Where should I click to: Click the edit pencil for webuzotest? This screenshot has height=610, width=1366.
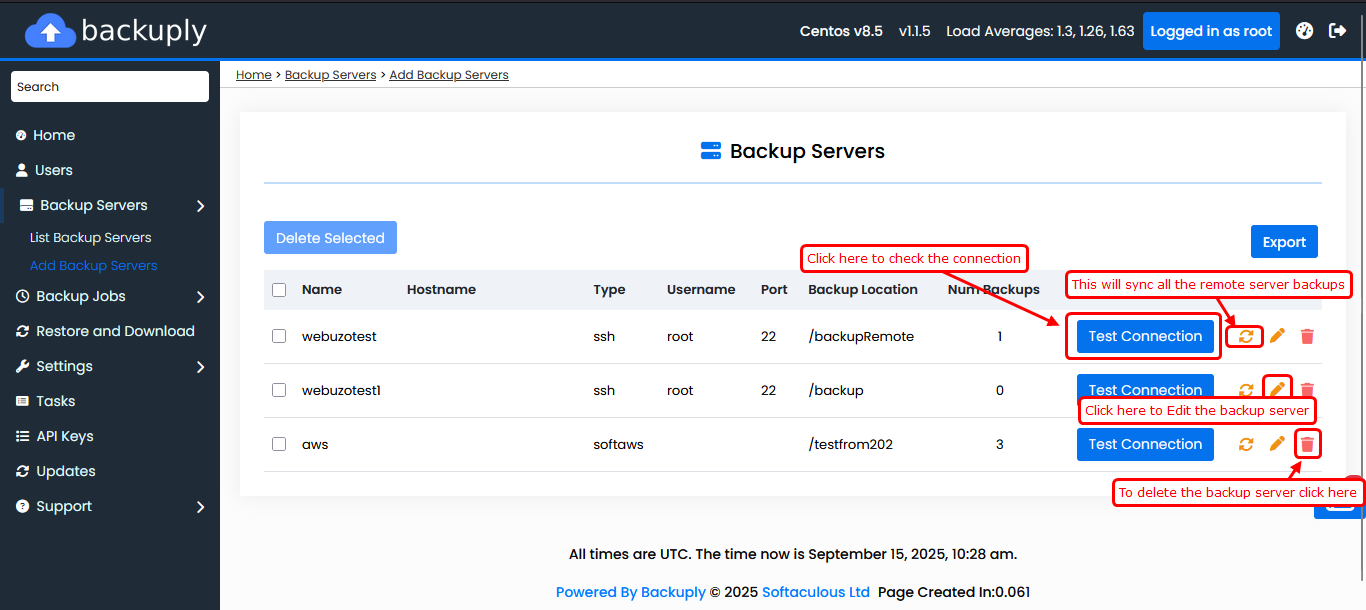(1277, 337)
